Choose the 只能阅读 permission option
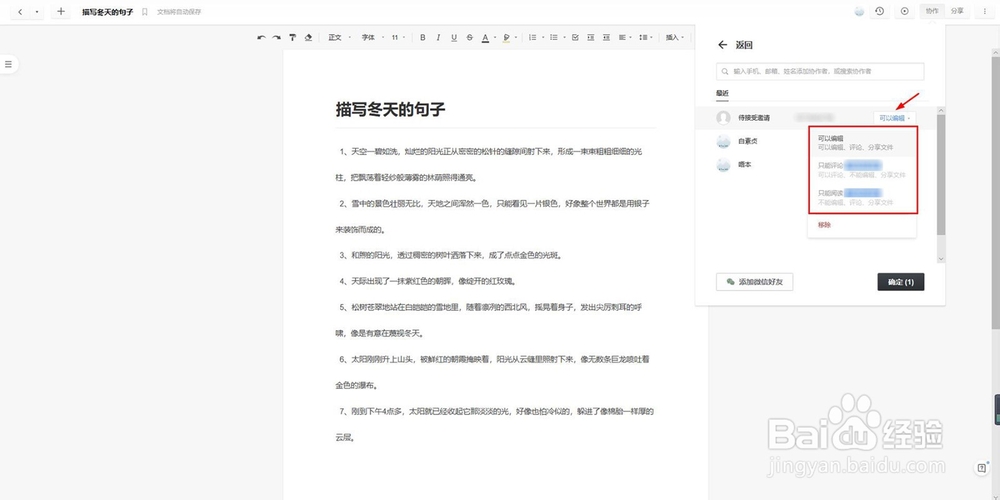Image resolution: width=1000 pixels, height=500 pixels. 862,197
